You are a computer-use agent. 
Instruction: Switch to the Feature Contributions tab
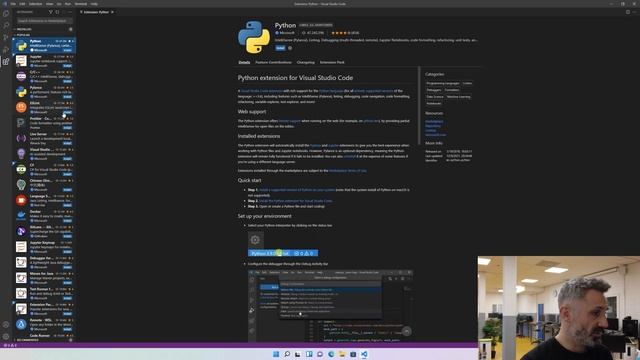pos(273,62)
